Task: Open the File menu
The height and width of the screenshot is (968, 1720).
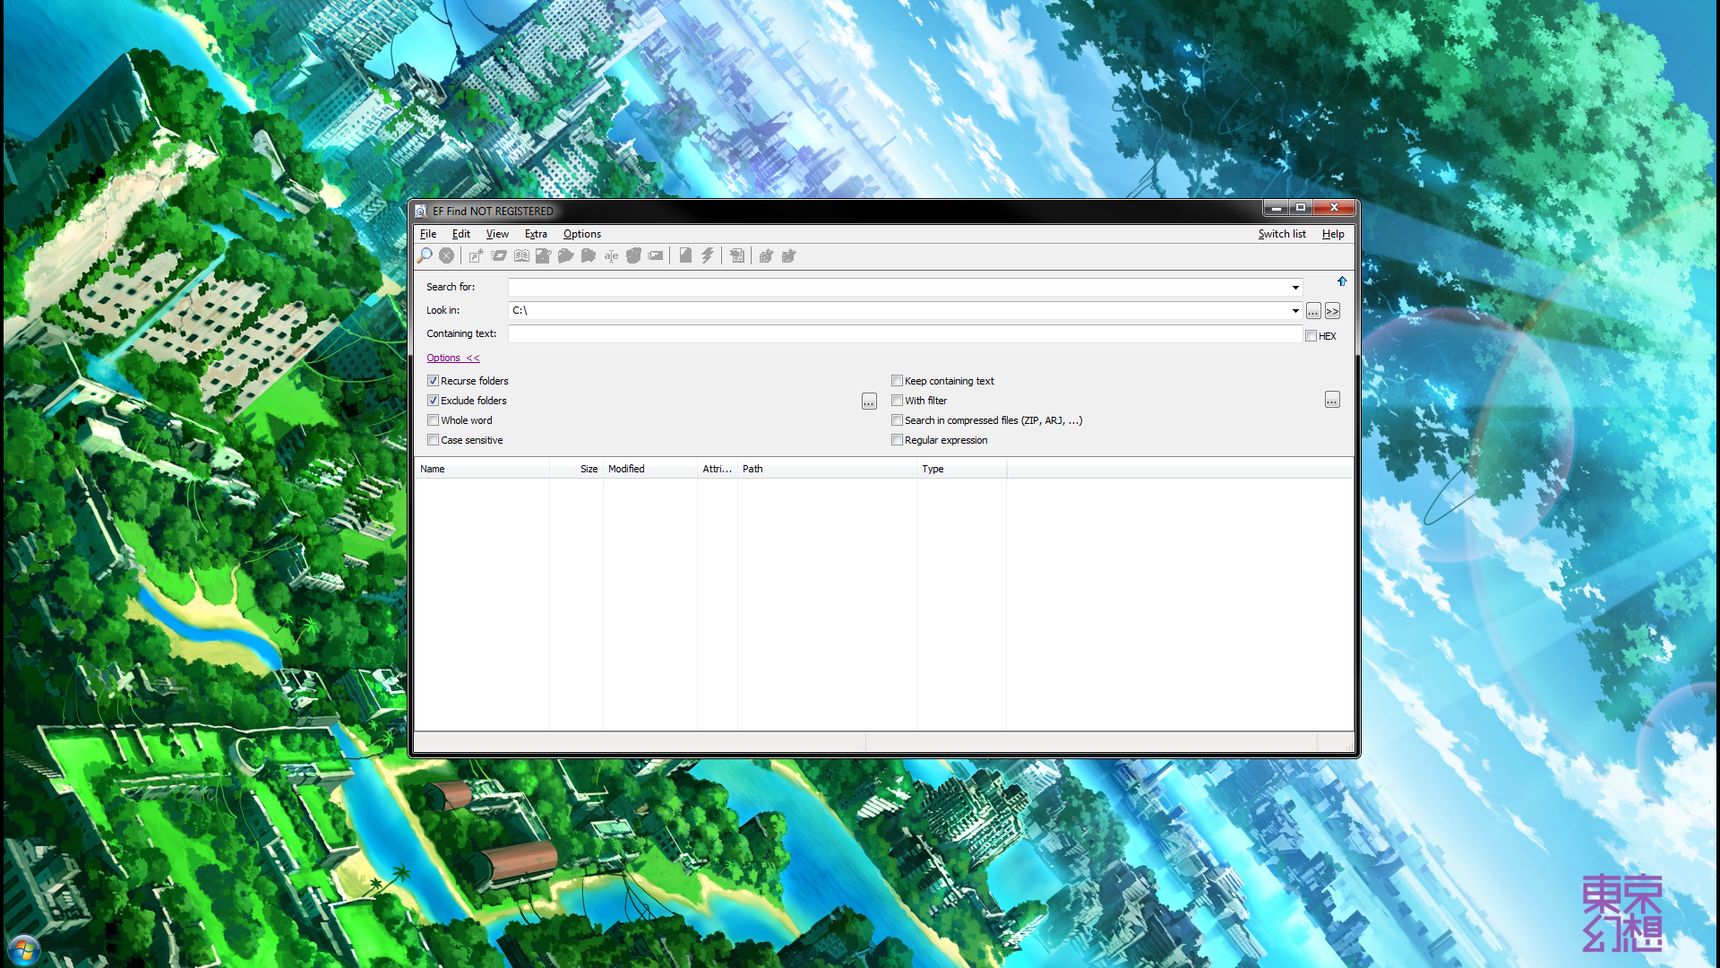Action: [428, 234]
